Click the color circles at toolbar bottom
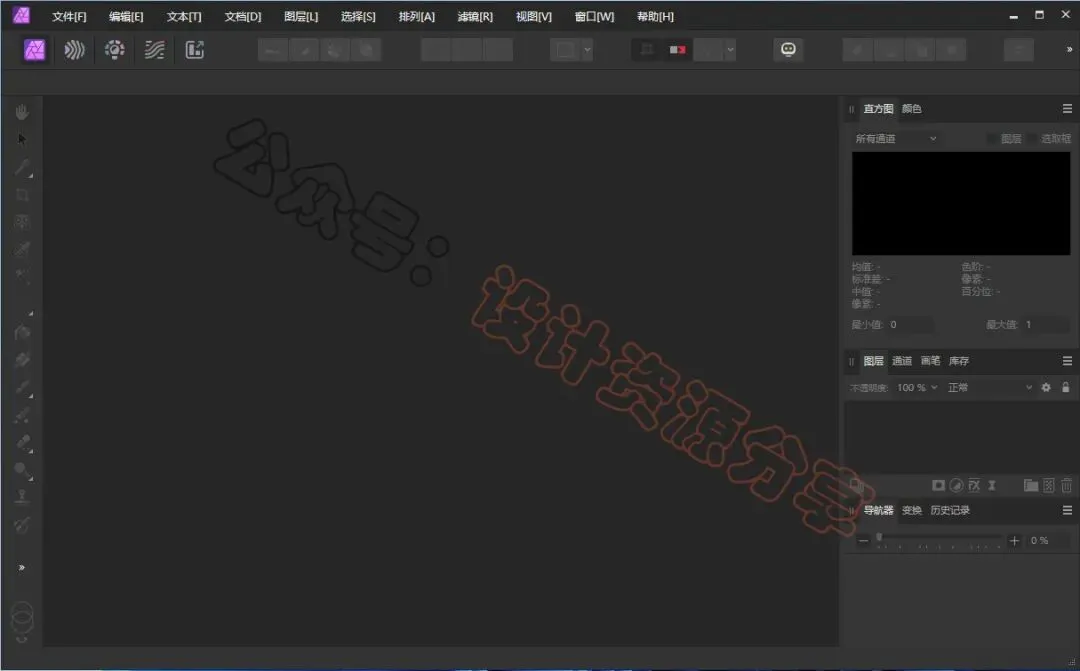The image size is (1080, 671). (x=22, y=617)
